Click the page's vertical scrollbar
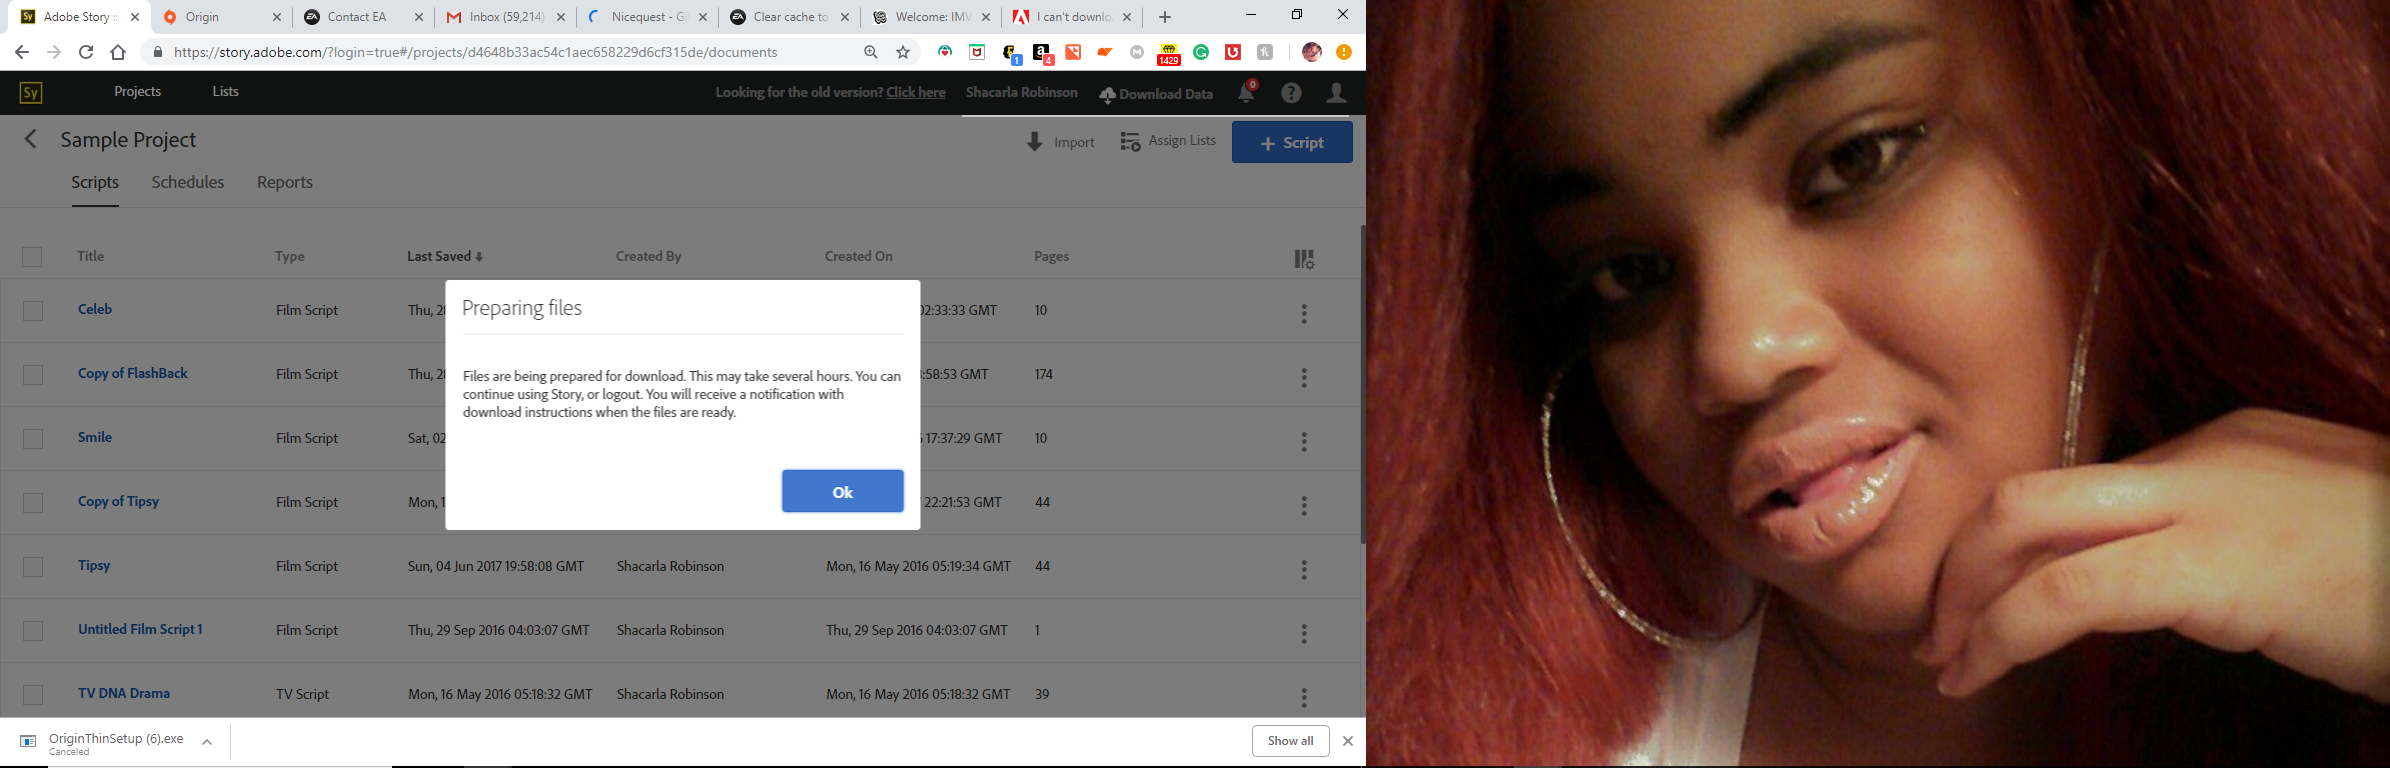The width and height of the screenshot is (2390, 768). coord(1362,385)
